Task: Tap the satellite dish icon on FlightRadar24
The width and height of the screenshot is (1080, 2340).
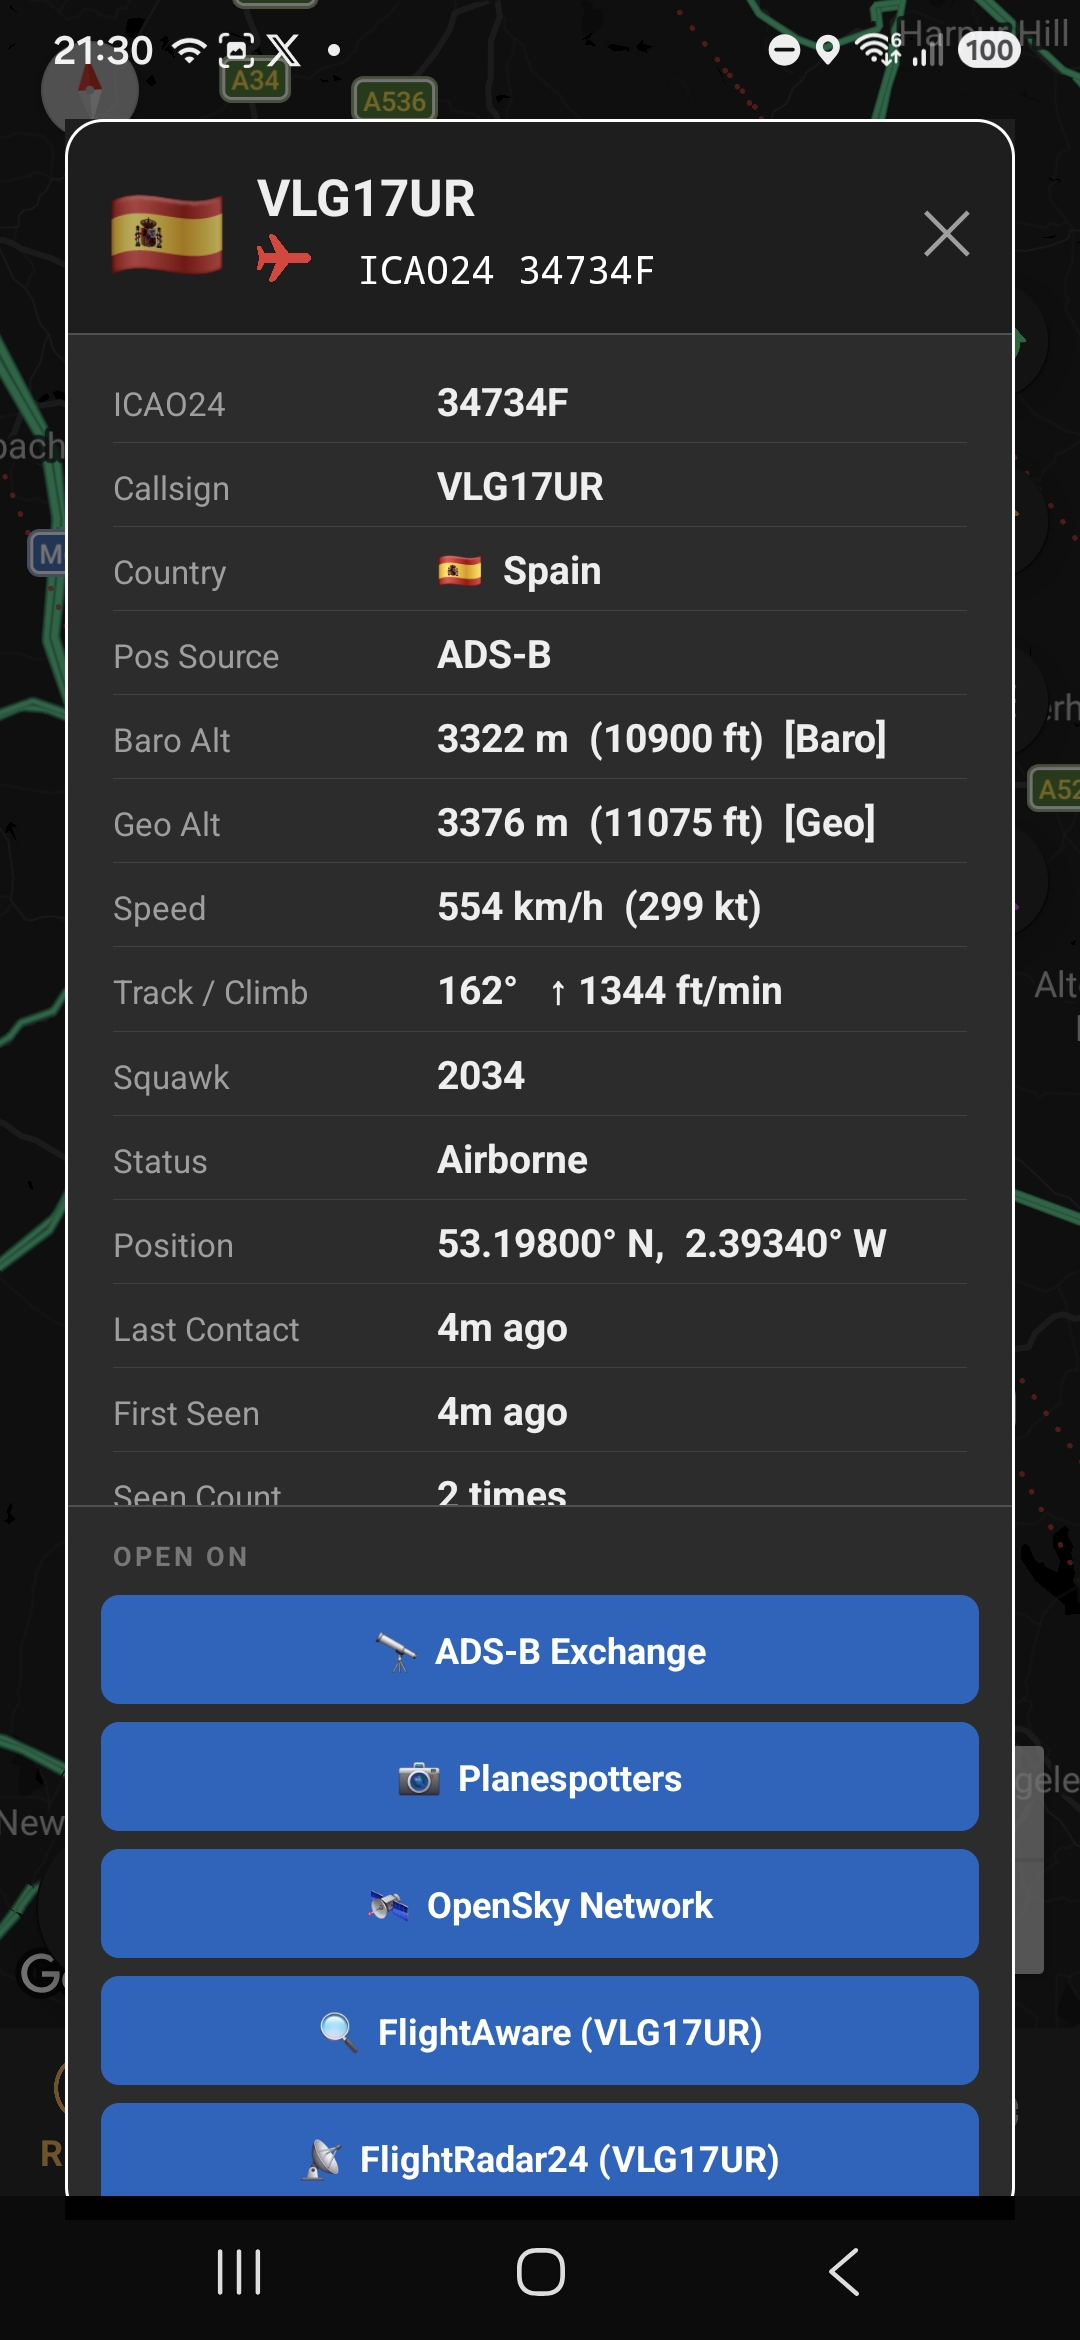Action: 322,2159
